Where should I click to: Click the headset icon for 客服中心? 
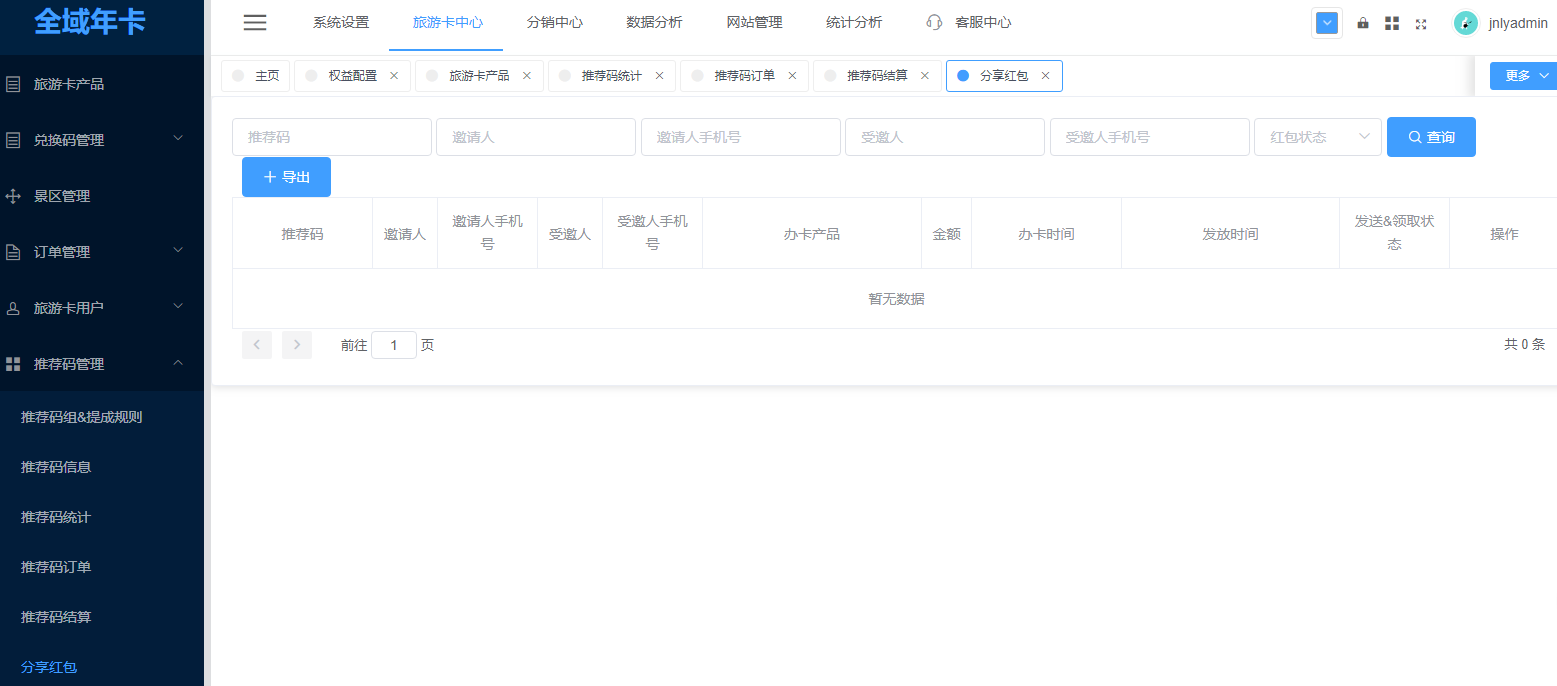tap(934, 23)
